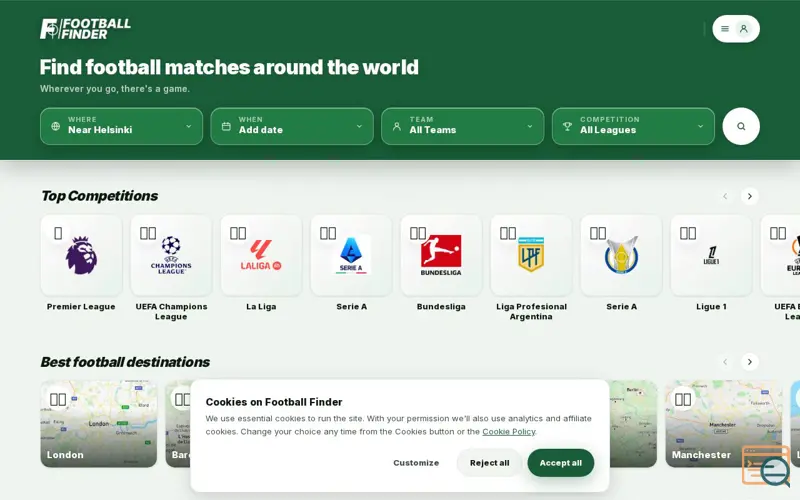The height and width of the screenshot is (500, 800).
Task: Open the Bundesliga logo card
Action: (x=441, y=255)
